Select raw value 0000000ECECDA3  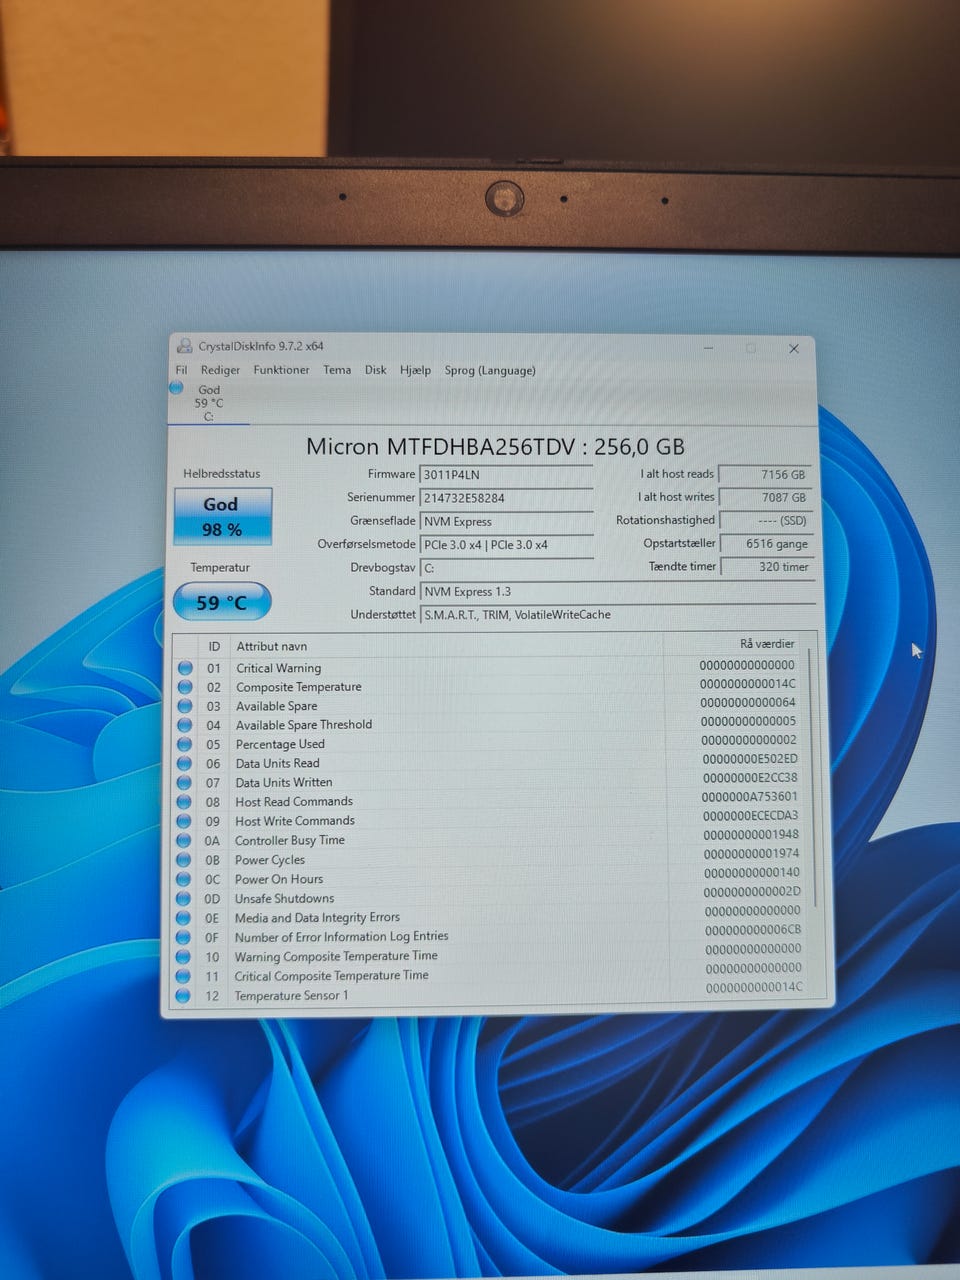pos(750,816)
